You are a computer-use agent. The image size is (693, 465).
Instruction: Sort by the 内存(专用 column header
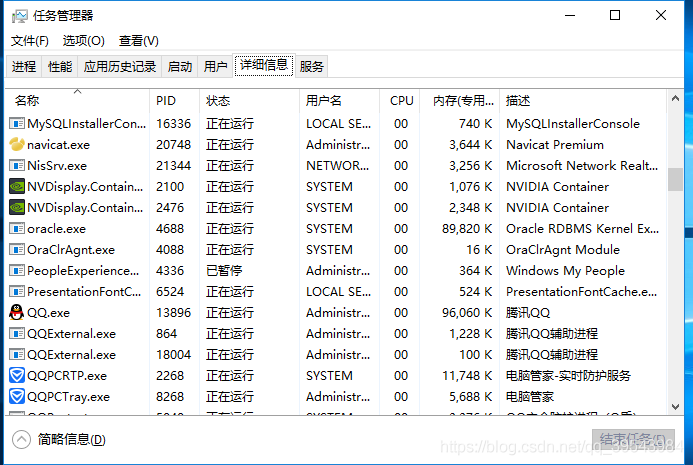click(x=460, y=101)
